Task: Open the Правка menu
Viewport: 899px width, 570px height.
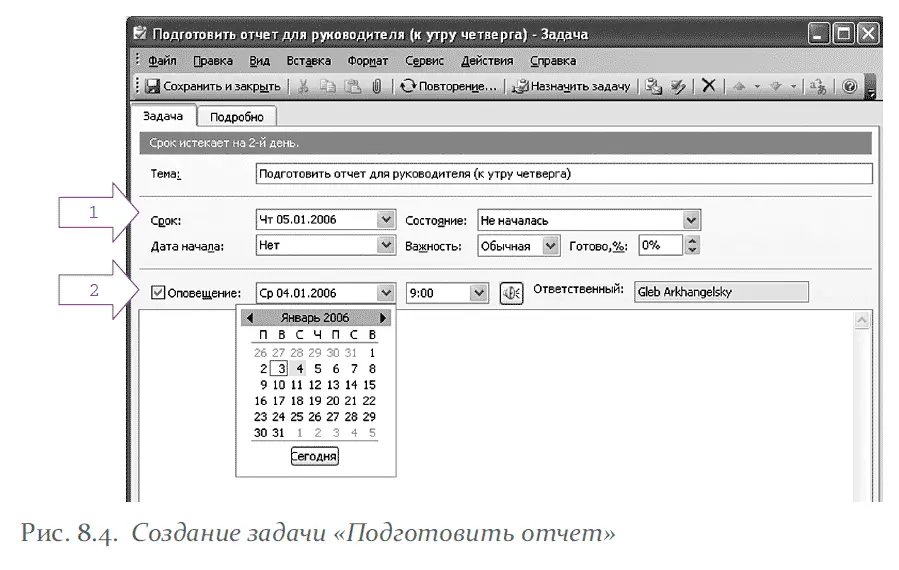Action: 213,60
